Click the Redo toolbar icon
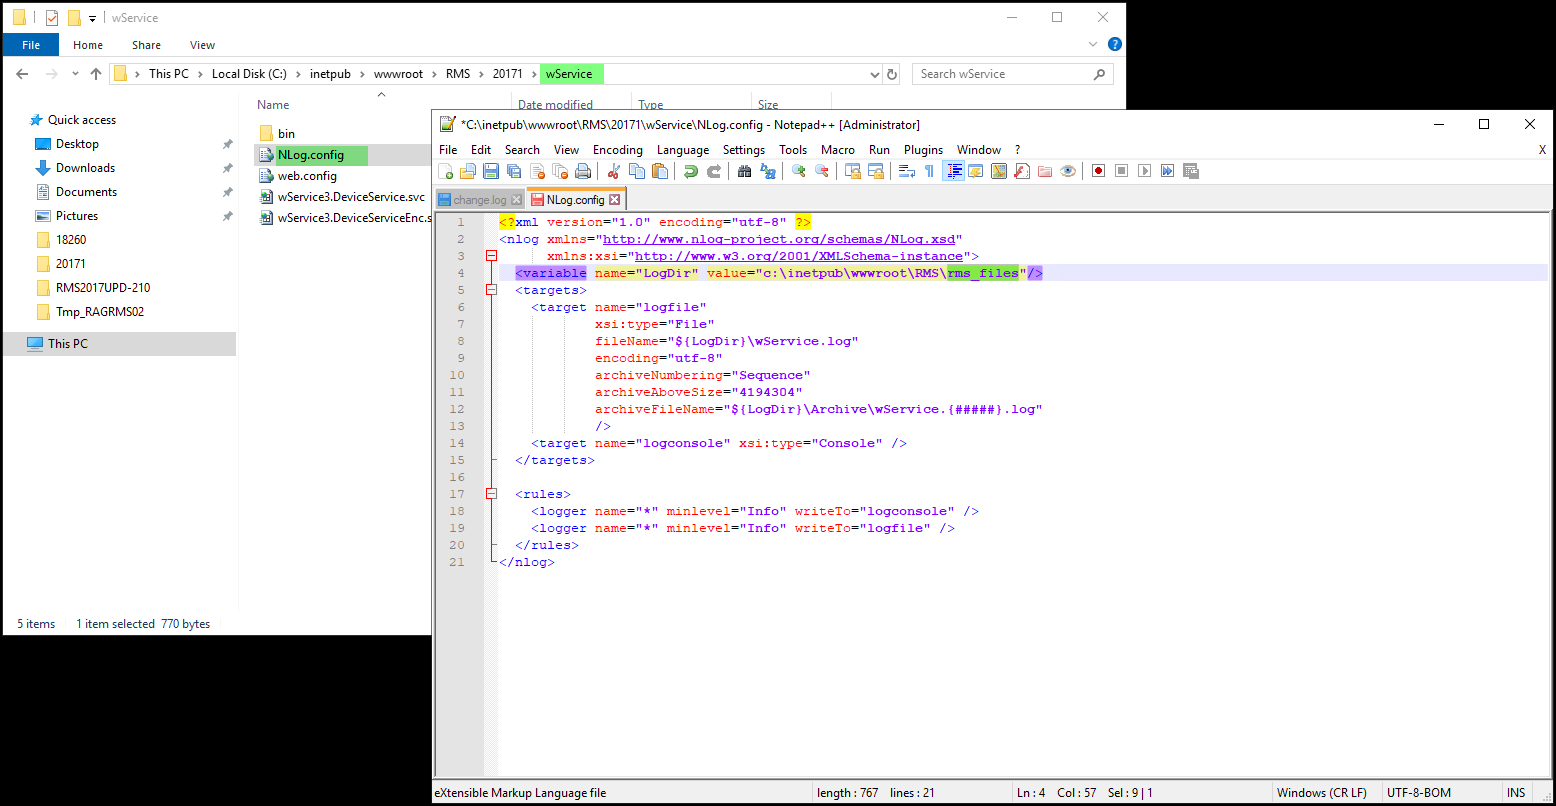The image size is (1556, 806). (x=714, y=171)
